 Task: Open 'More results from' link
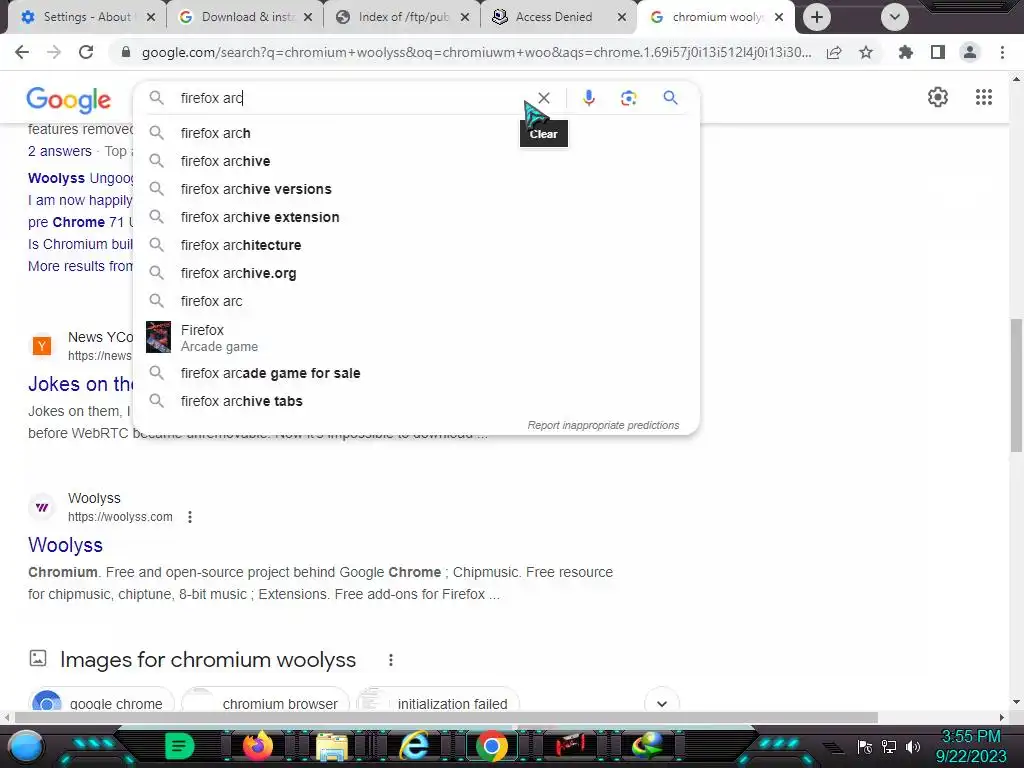click(x=80, y=266)
